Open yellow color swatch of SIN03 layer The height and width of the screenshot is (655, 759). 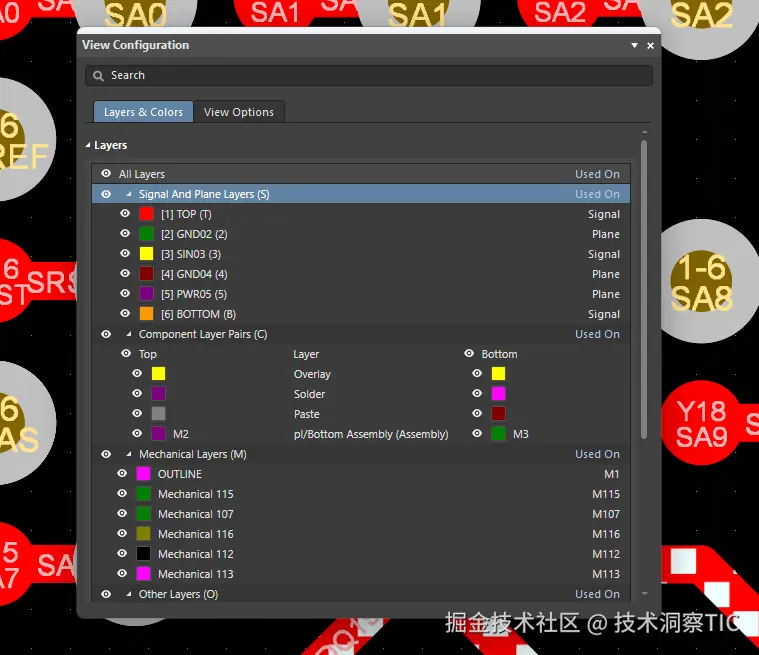point(146,254)
